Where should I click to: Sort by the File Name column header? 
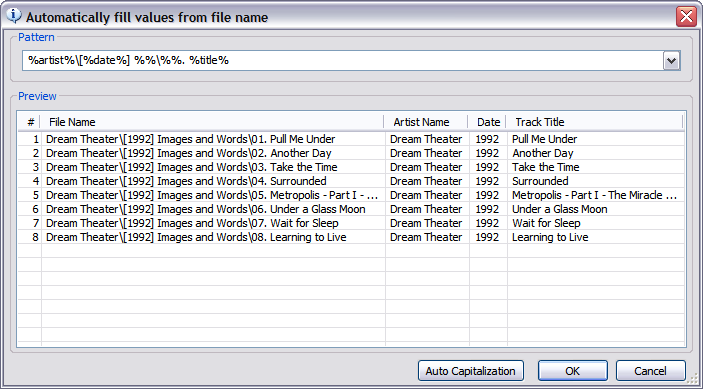(212, 122)
